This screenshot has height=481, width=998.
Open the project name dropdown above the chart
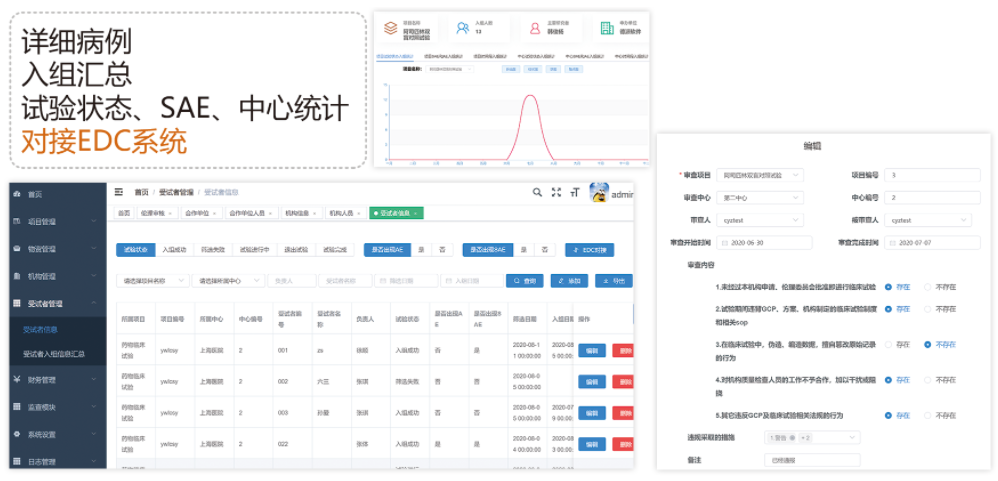(448, 69)
